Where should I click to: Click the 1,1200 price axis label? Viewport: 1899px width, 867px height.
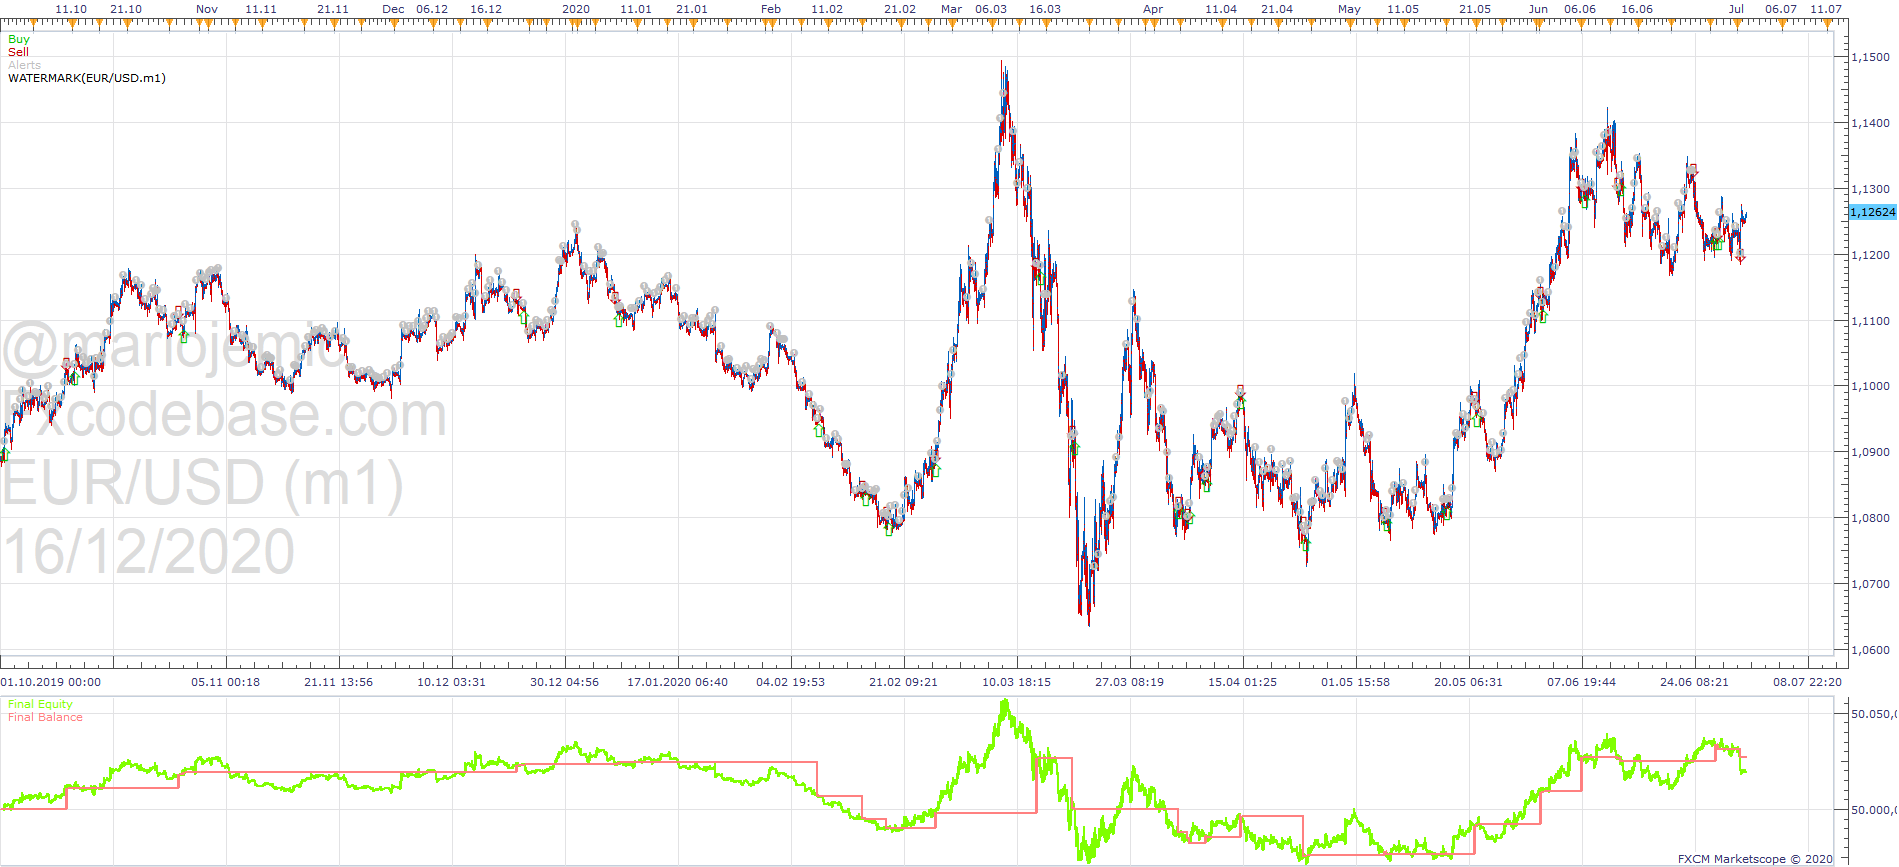point(1870,255)
